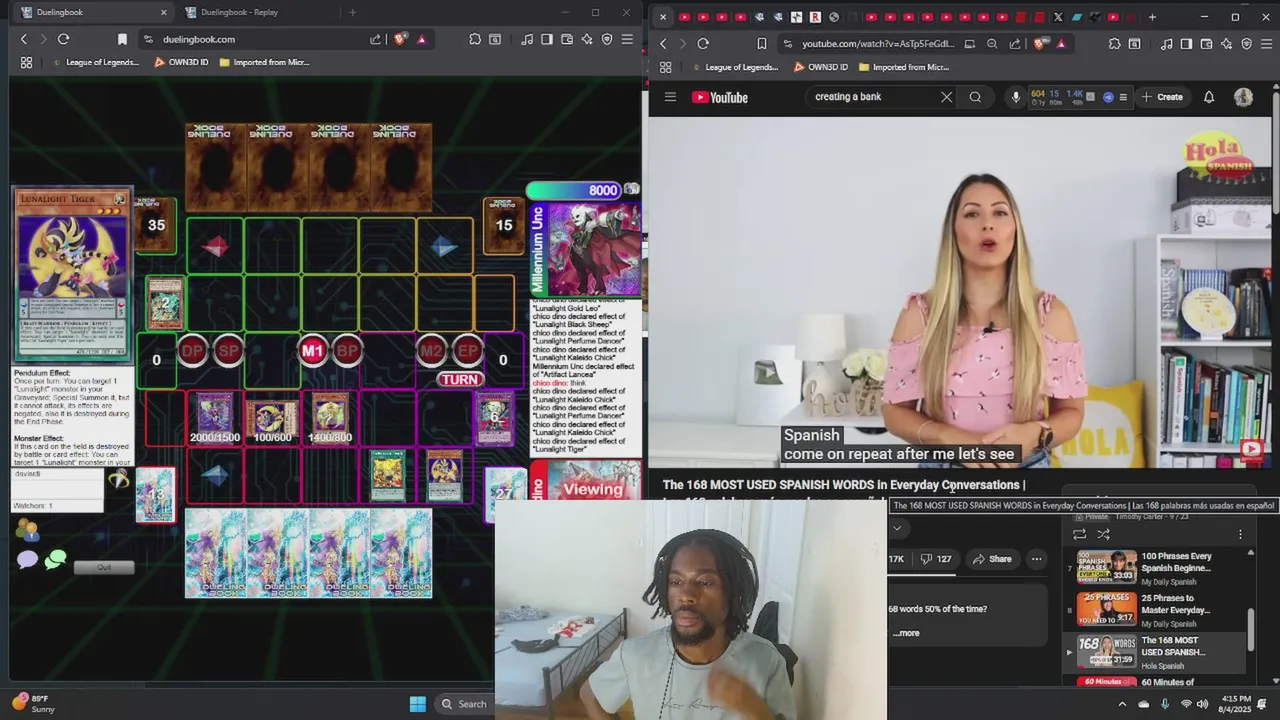
Task: Click the Quit button in Duelingbook
Action: [104, 567]
